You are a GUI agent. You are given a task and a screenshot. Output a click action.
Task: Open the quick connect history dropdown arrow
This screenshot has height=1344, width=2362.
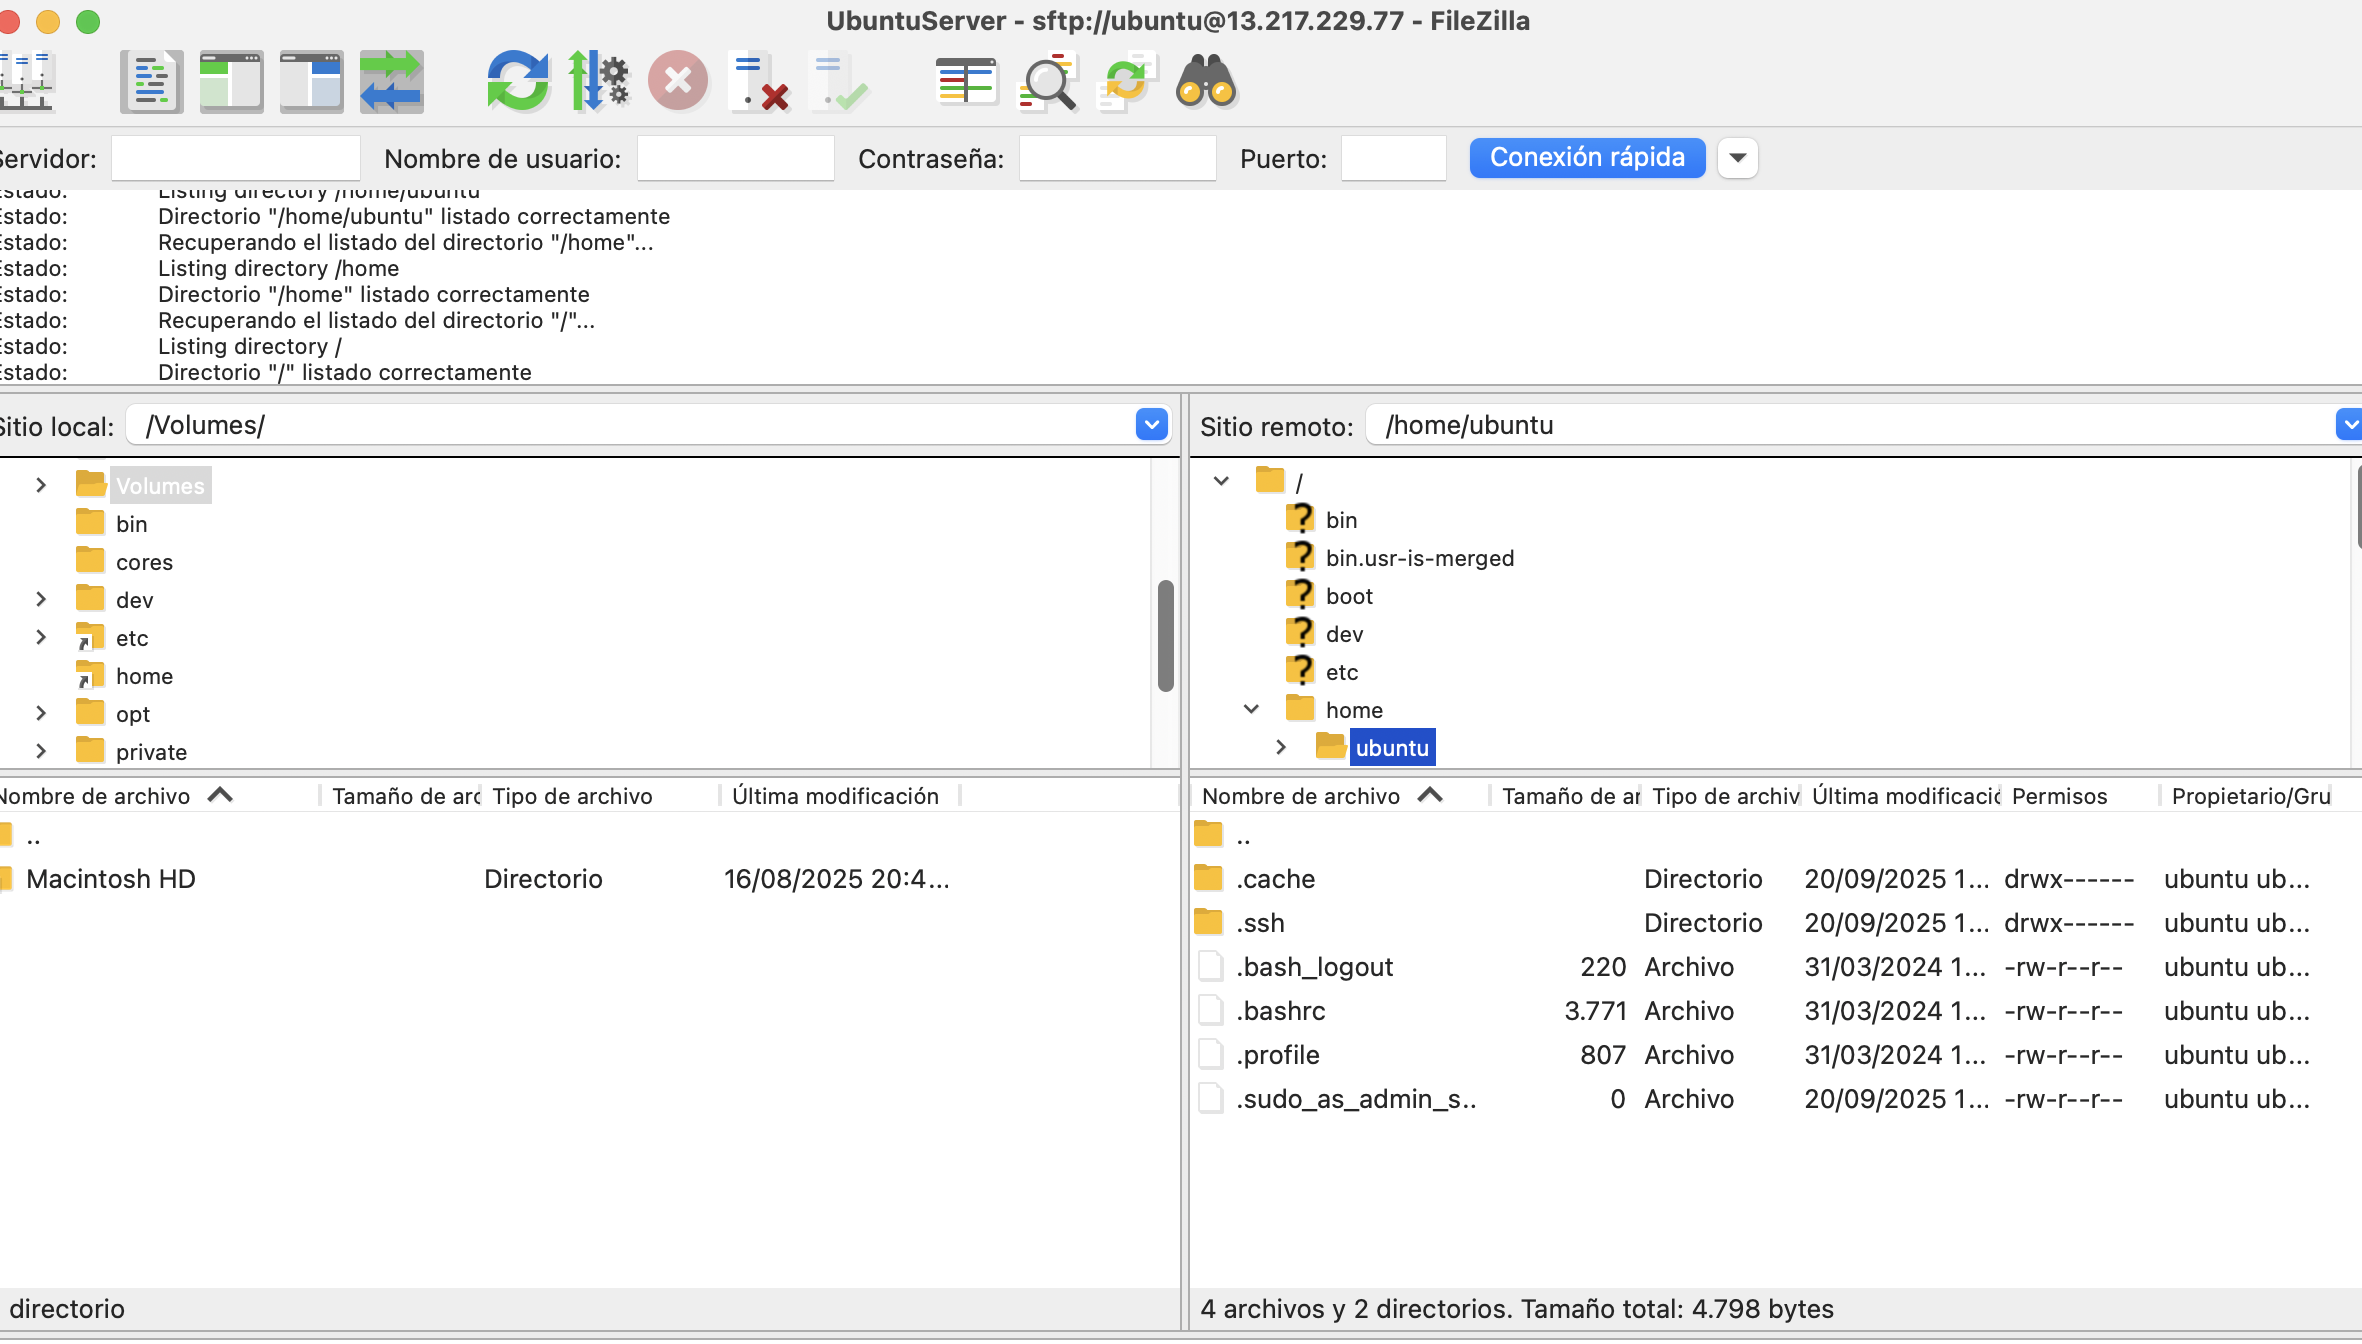(1737, 158)
